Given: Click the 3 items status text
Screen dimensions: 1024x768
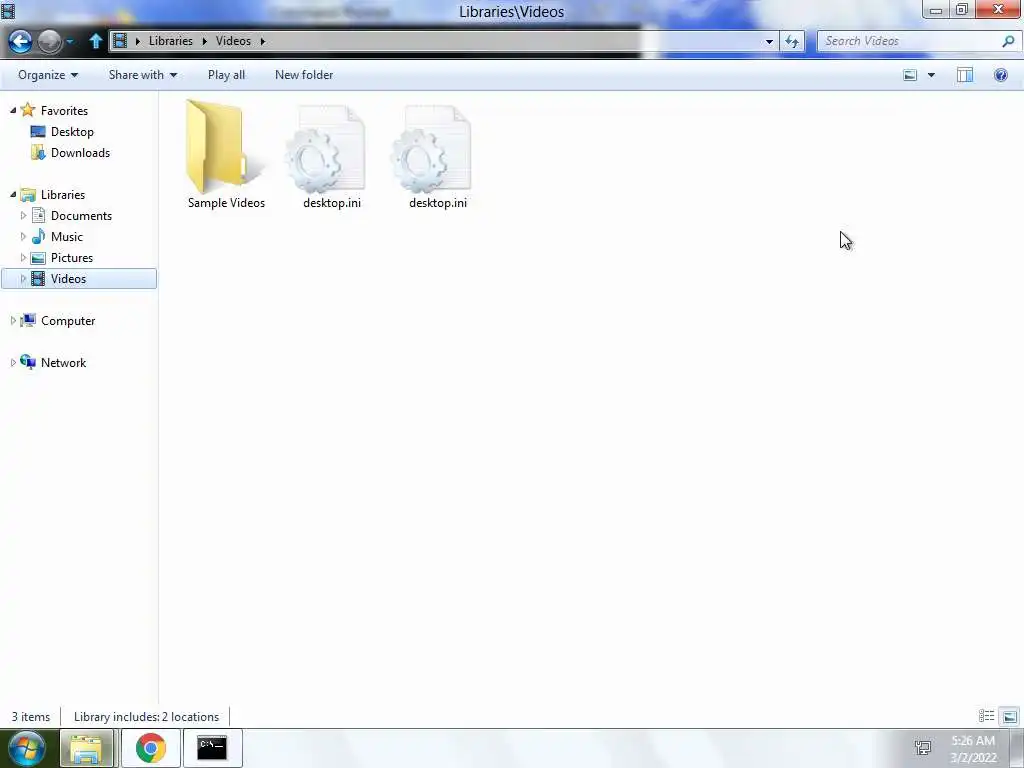Looking at the screenshot, I should [31, 716].
